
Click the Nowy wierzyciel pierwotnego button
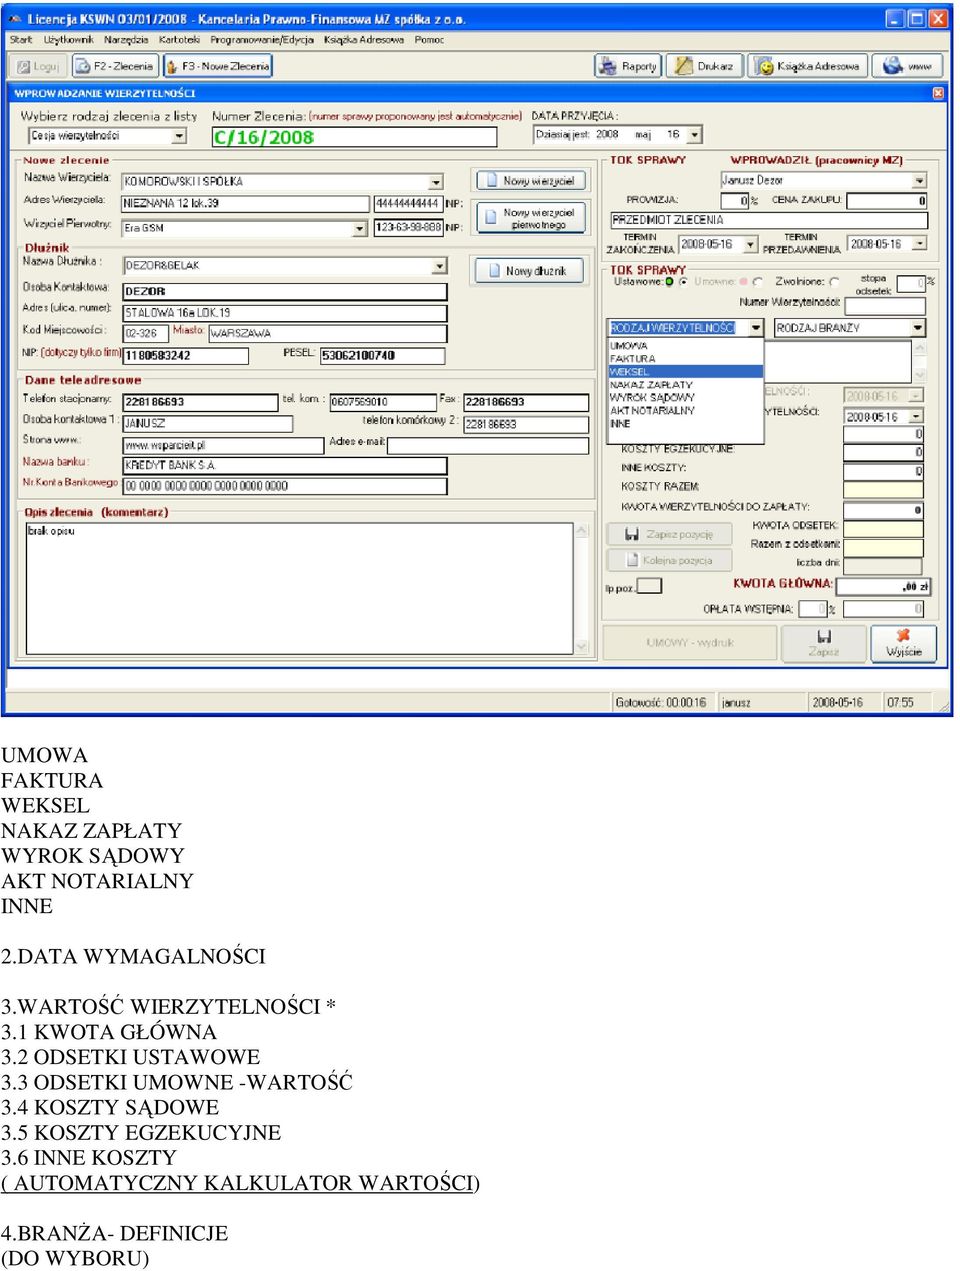click(530, 218)
